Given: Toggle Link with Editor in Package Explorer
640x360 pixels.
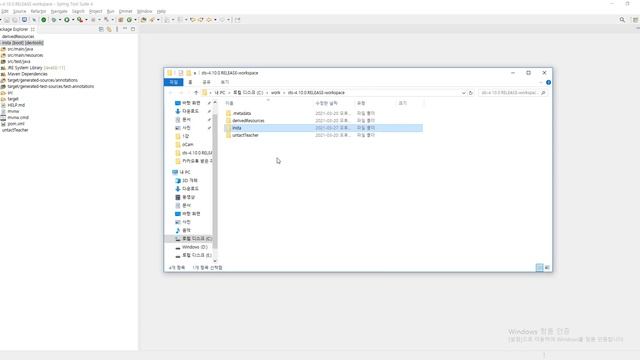Looking at the screenshot, I should tap(109, 29).
